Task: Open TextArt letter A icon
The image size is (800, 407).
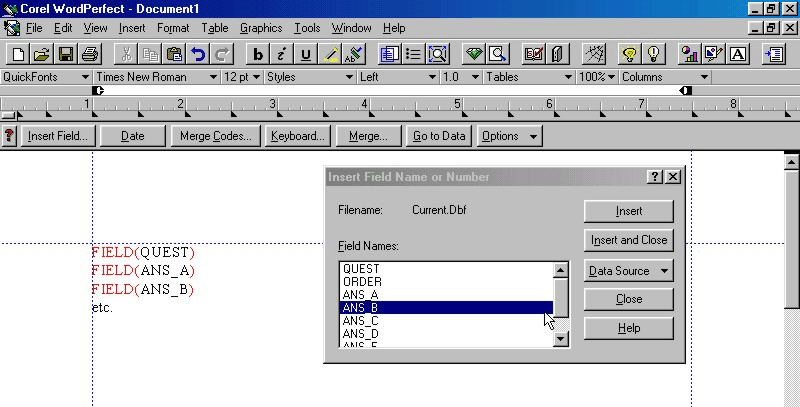Action: tap(738, 54)
